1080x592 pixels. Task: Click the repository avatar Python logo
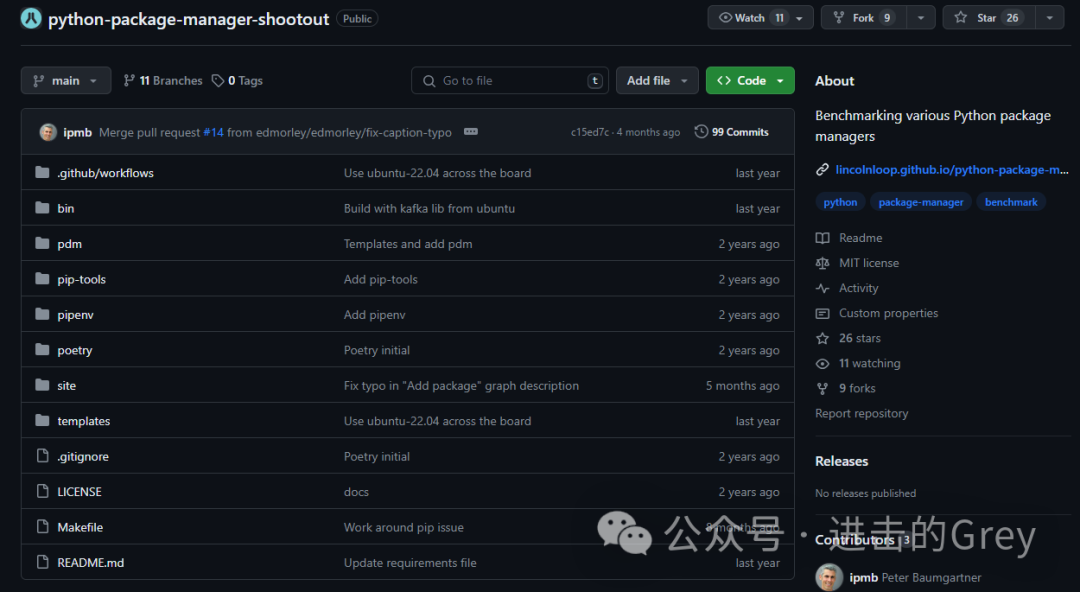click(30, 18)
